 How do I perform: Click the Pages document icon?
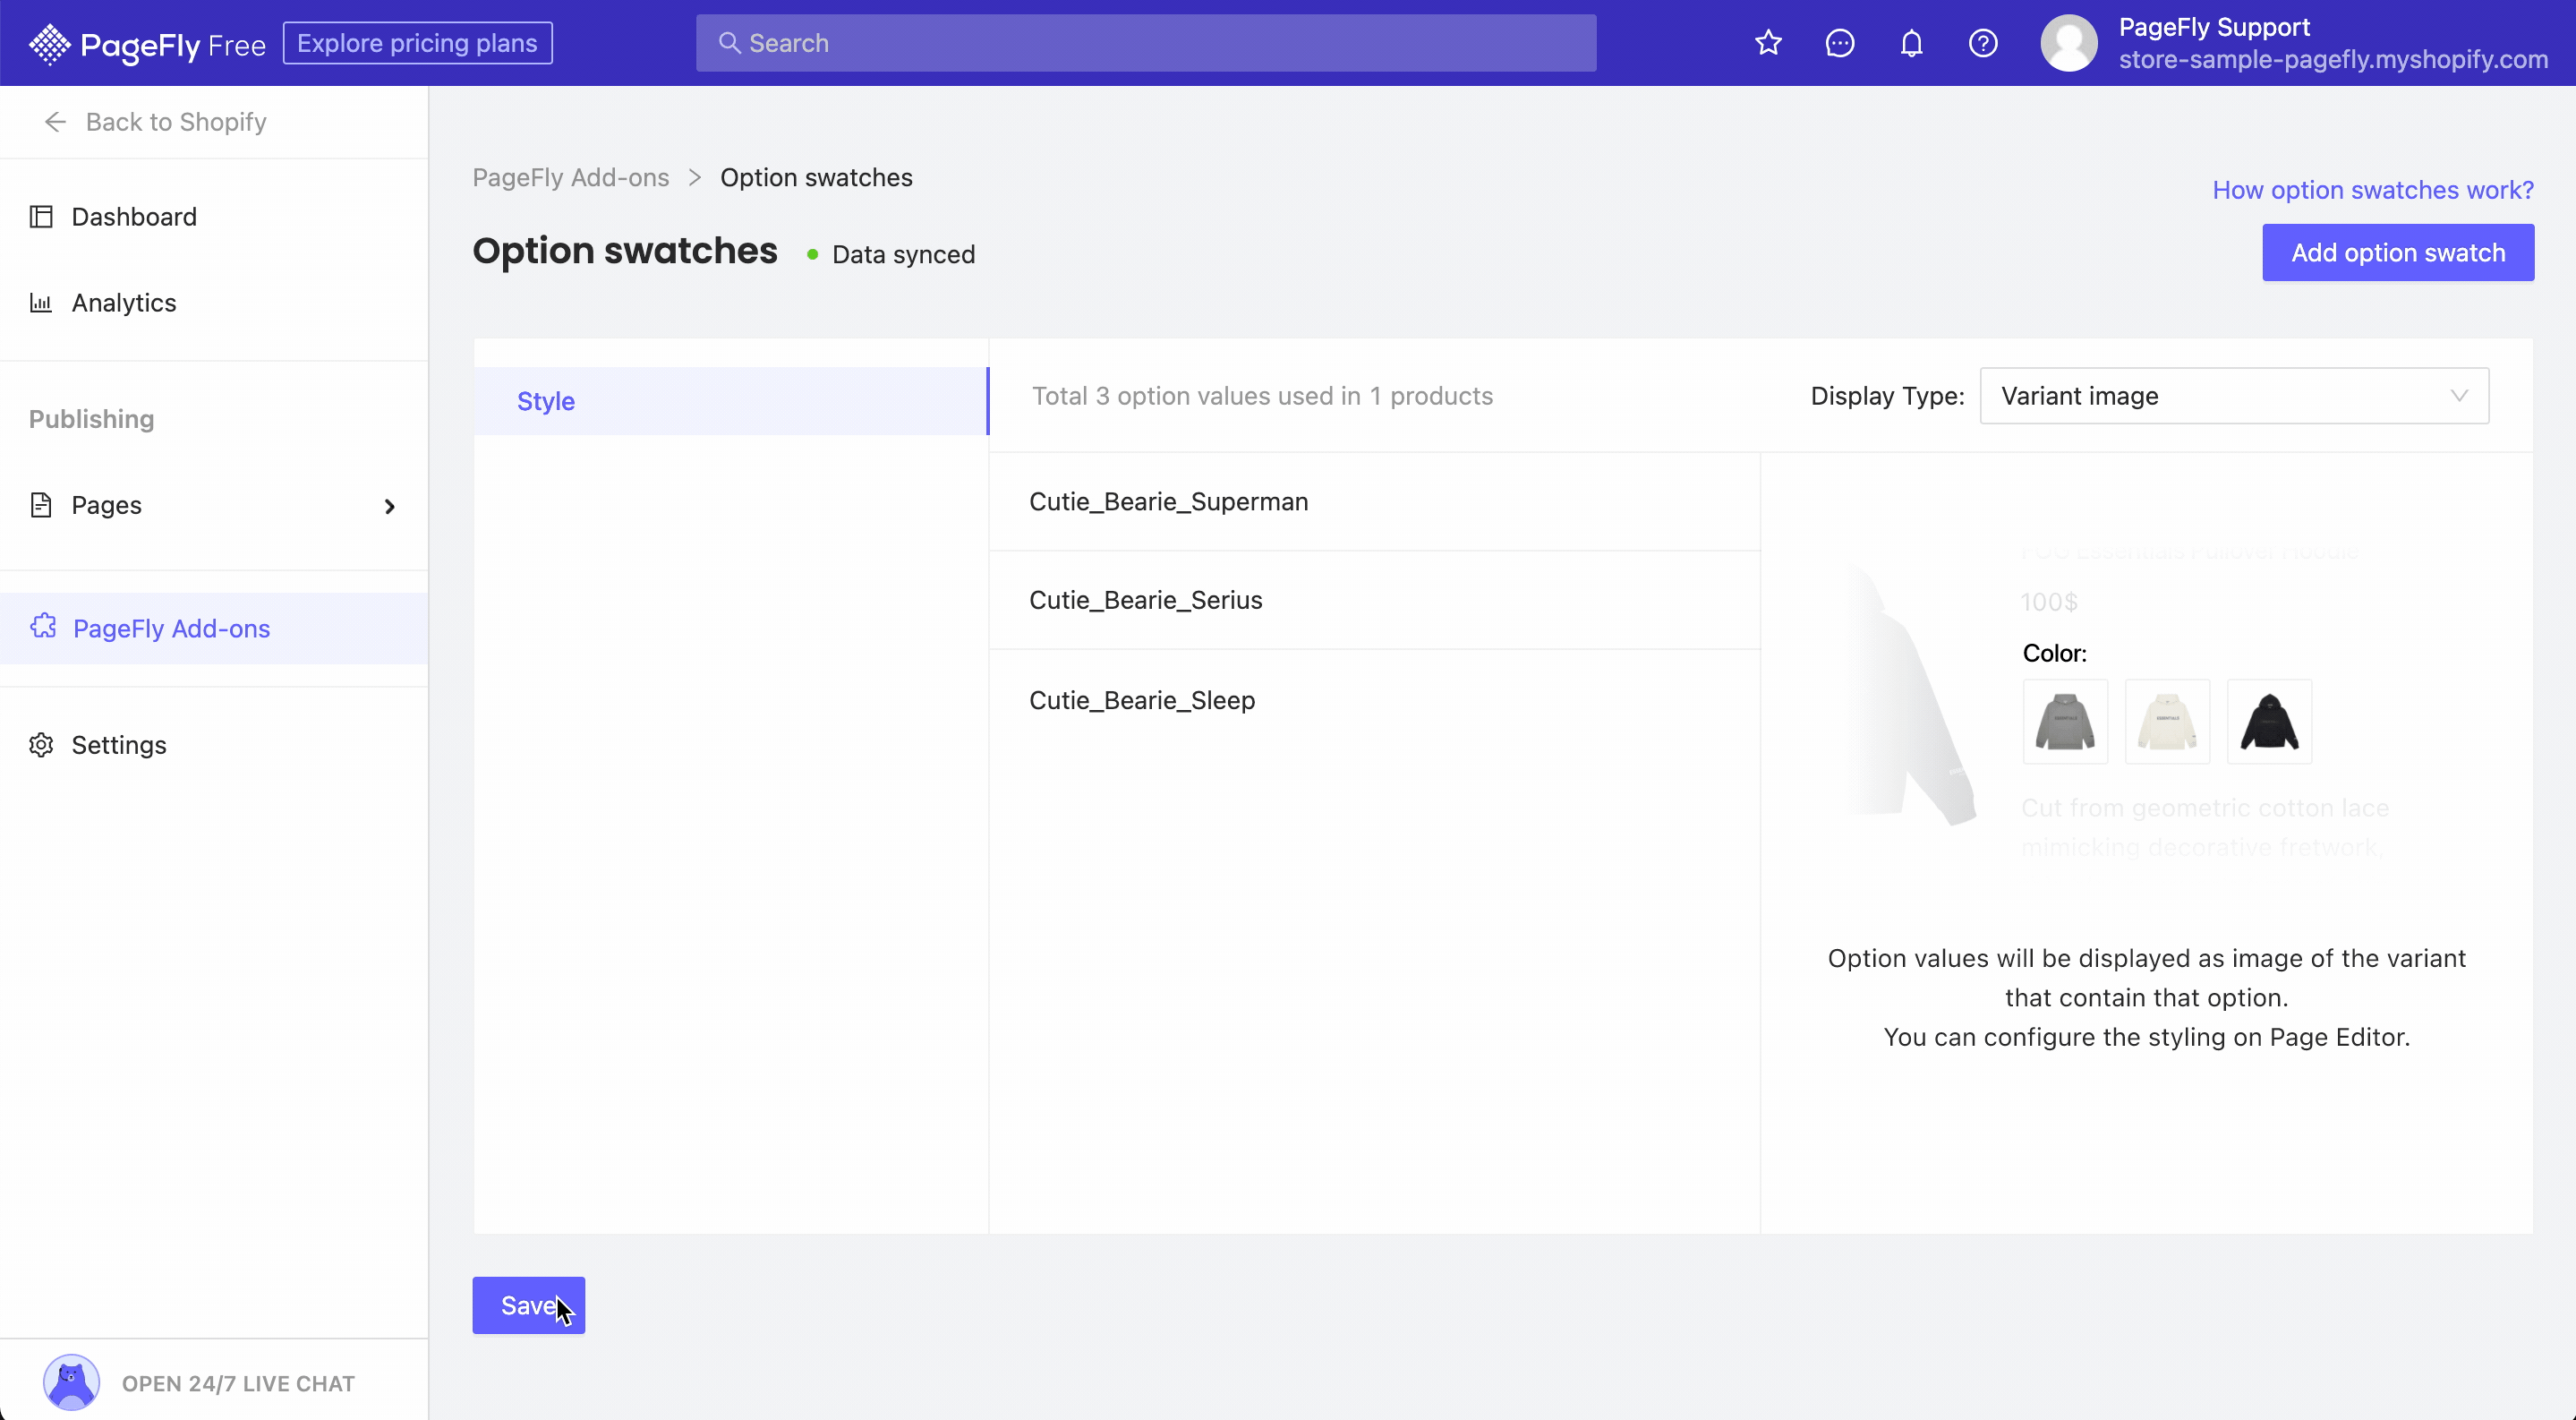tap(41, 505)
